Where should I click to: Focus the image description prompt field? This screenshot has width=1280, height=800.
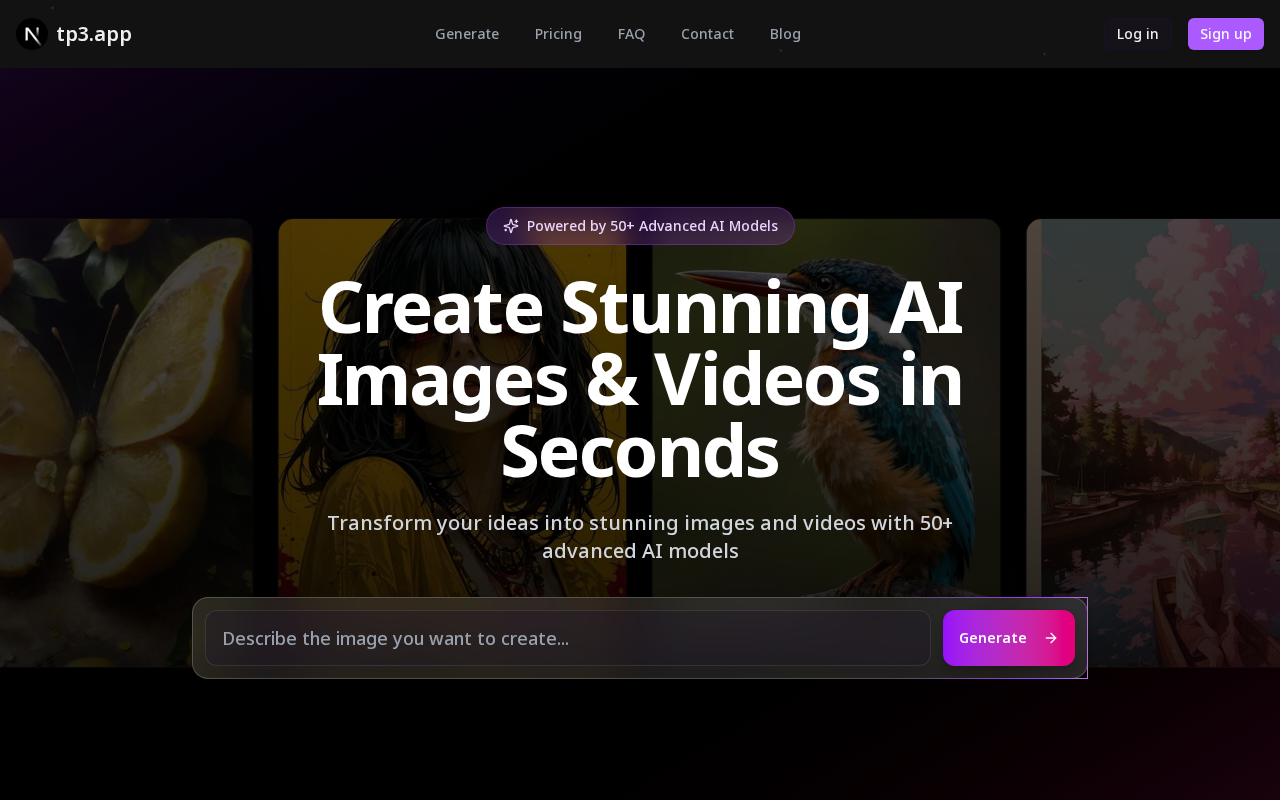[568, 638]
